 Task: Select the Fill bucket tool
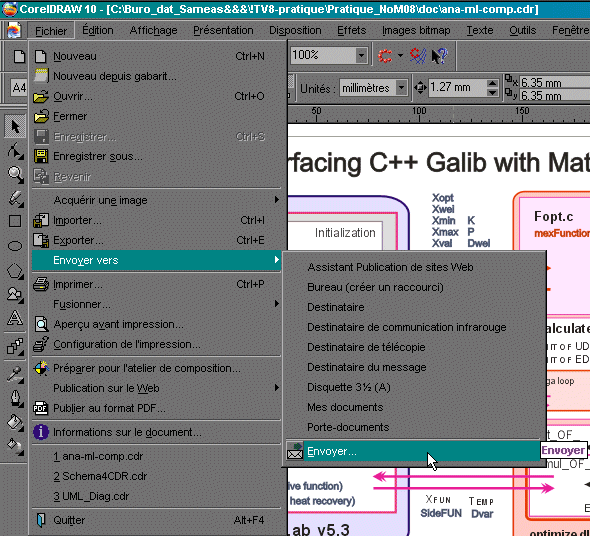pos(15,422)
